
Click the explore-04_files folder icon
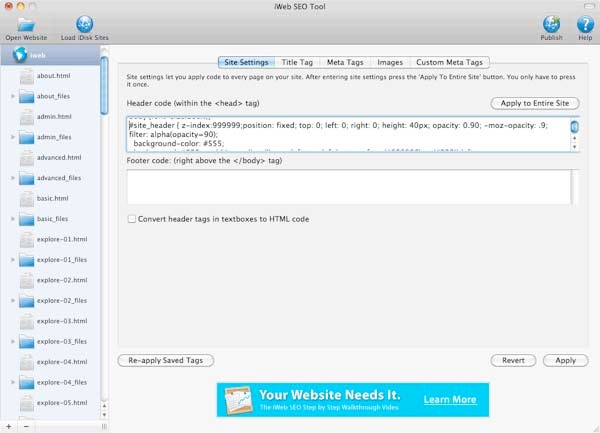point(27,383)
